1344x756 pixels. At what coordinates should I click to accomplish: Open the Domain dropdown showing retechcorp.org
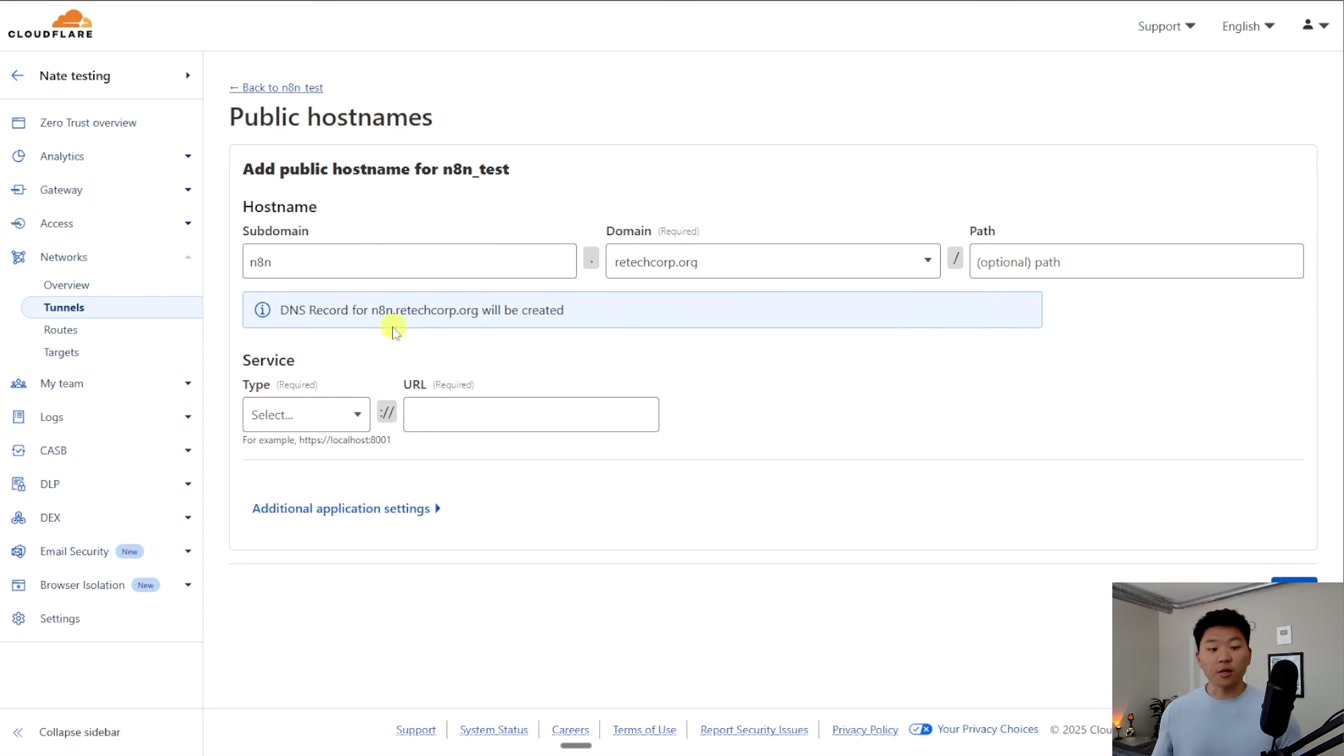[x=773, y=261]
